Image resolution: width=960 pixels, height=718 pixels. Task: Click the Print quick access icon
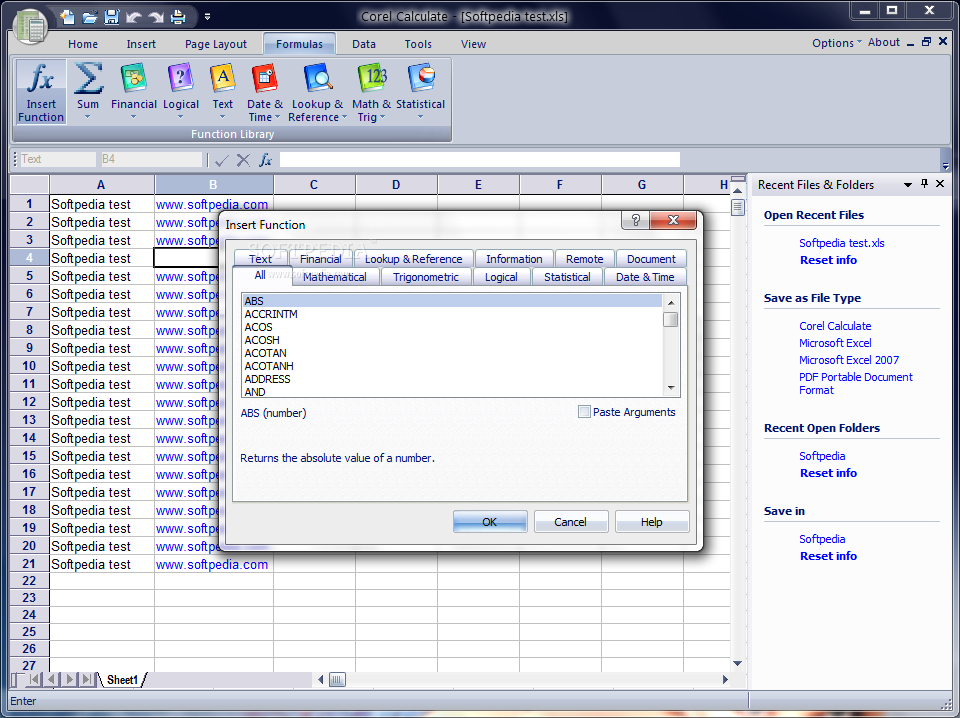coord(178,17)
